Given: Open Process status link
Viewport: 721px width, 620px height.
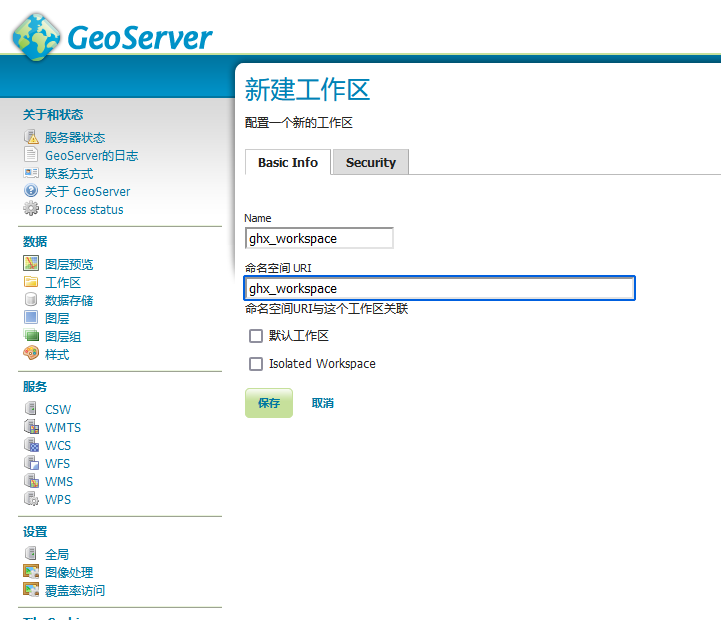Looking at the screenshot, I should (x=84, y=209).
